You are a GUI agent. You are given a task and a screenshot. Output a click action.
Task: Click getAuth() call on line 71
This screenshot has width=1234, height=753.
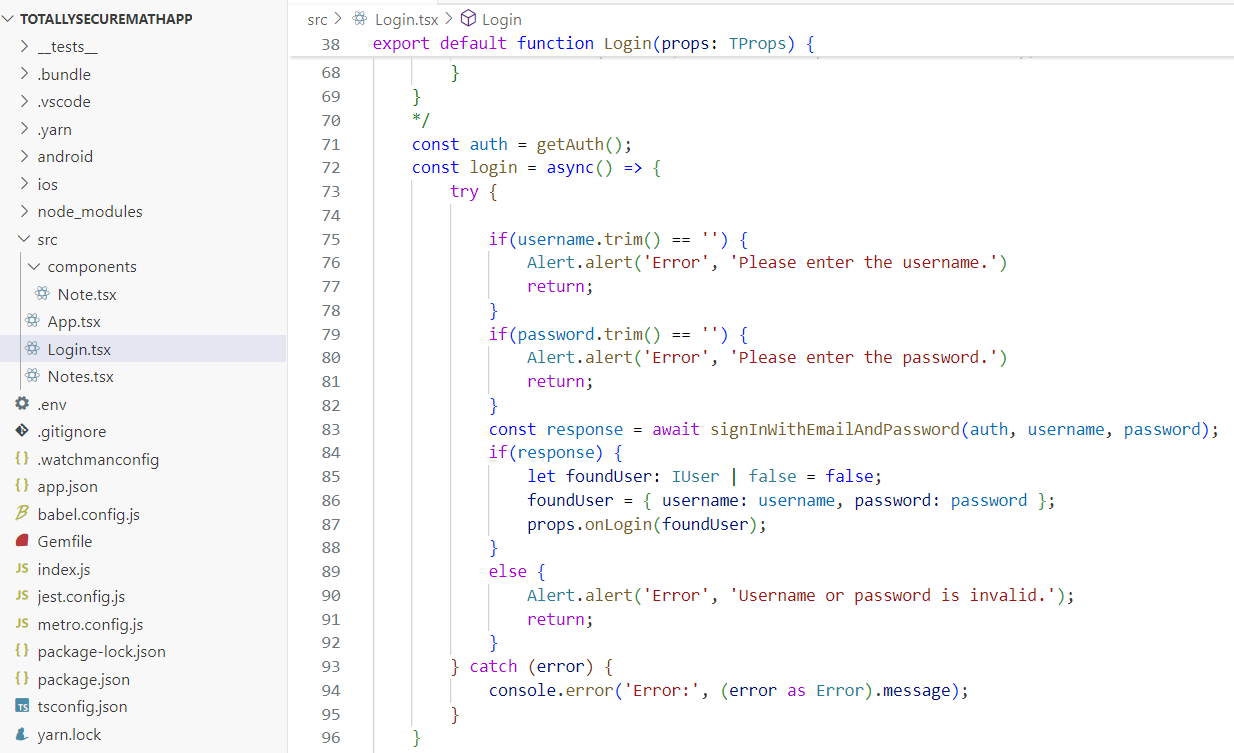(x=580, y=144)
